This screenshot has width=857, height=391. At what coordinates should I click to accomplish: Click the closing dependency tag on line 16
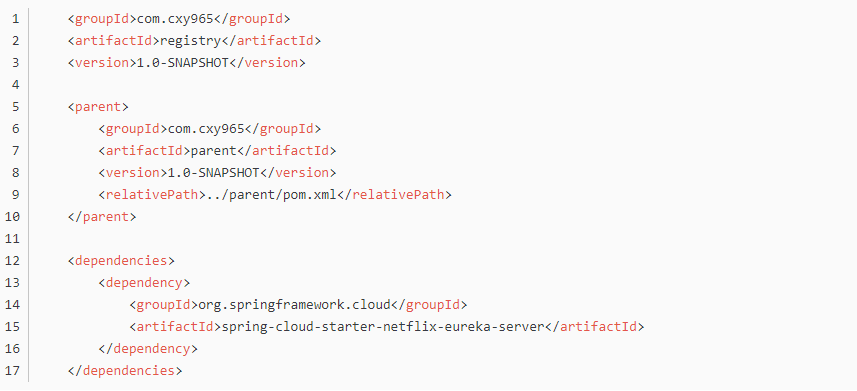pos(148,348)
